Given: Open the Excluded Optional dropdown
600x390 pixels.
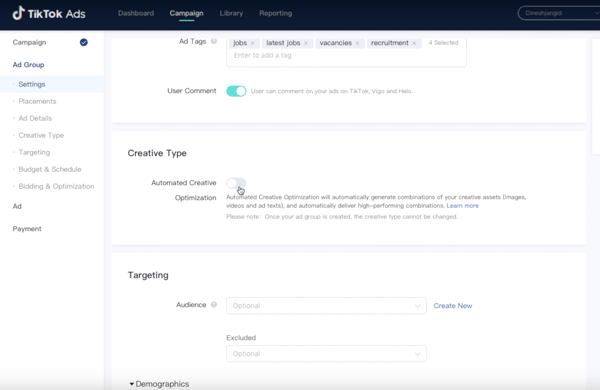Looking at the screenshot, I should click(326, 354).
